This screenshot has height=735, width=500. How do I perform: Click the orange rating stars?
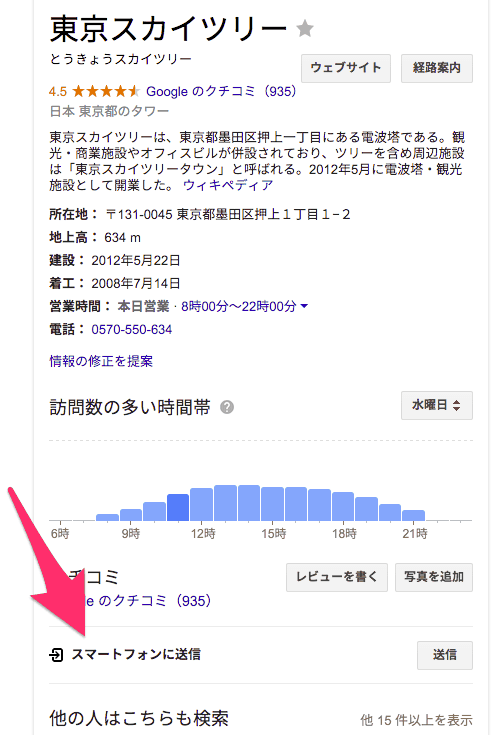[105, 91]
